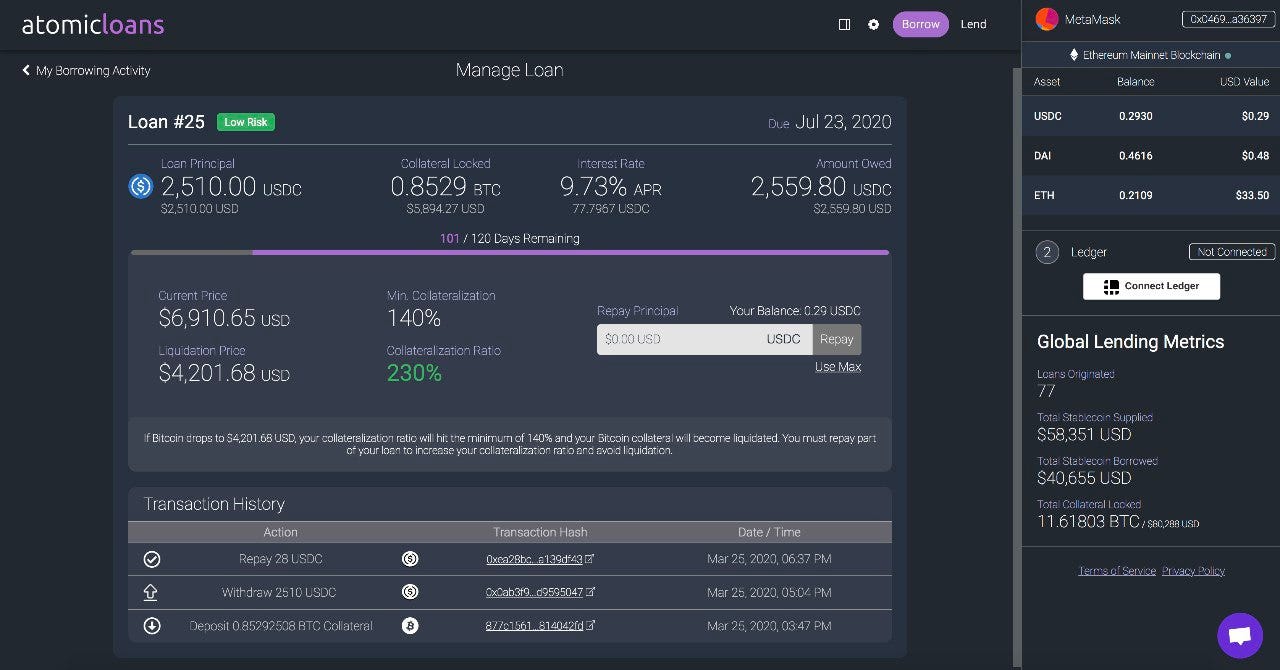Click the upload arrow icon in Withdraw row
Image resolution: width=1280 pixels, height=670 pixels.
[x=151, y=592]
